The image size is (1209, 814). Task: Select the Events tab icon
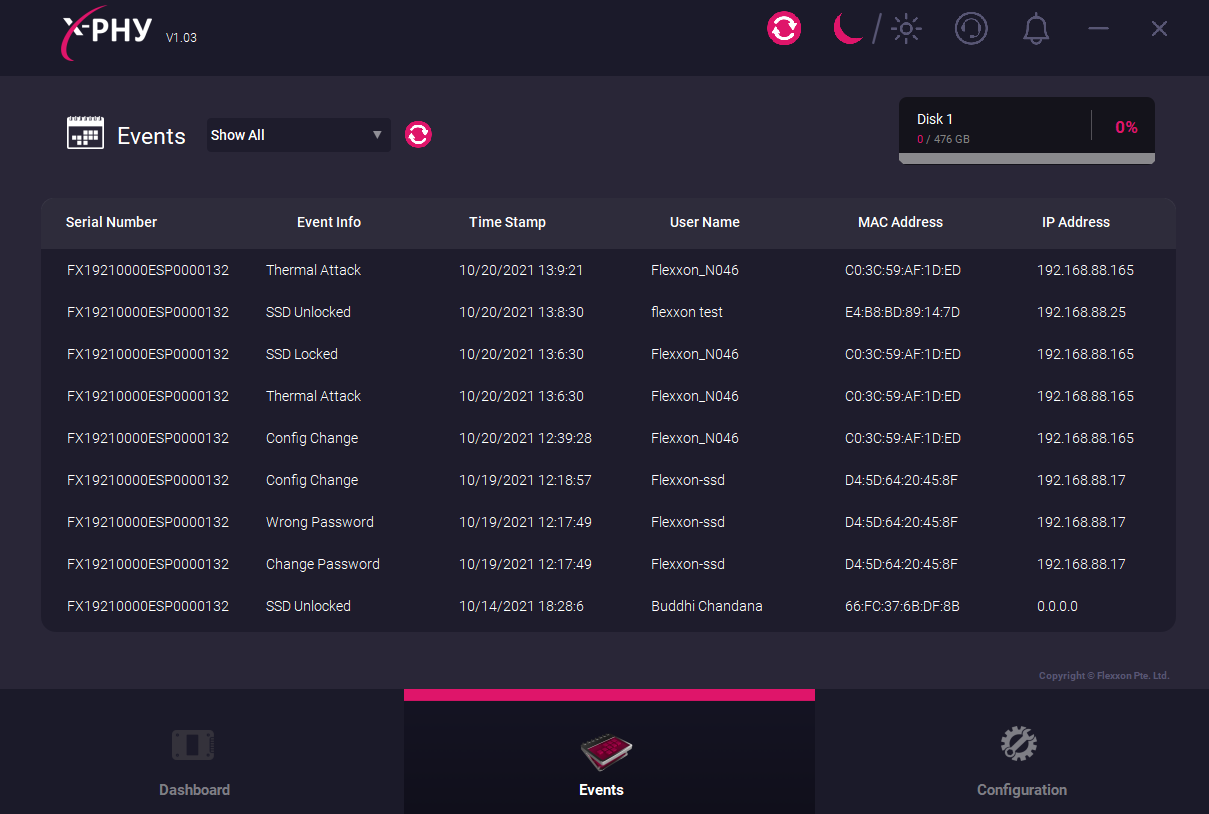point(606,752)
